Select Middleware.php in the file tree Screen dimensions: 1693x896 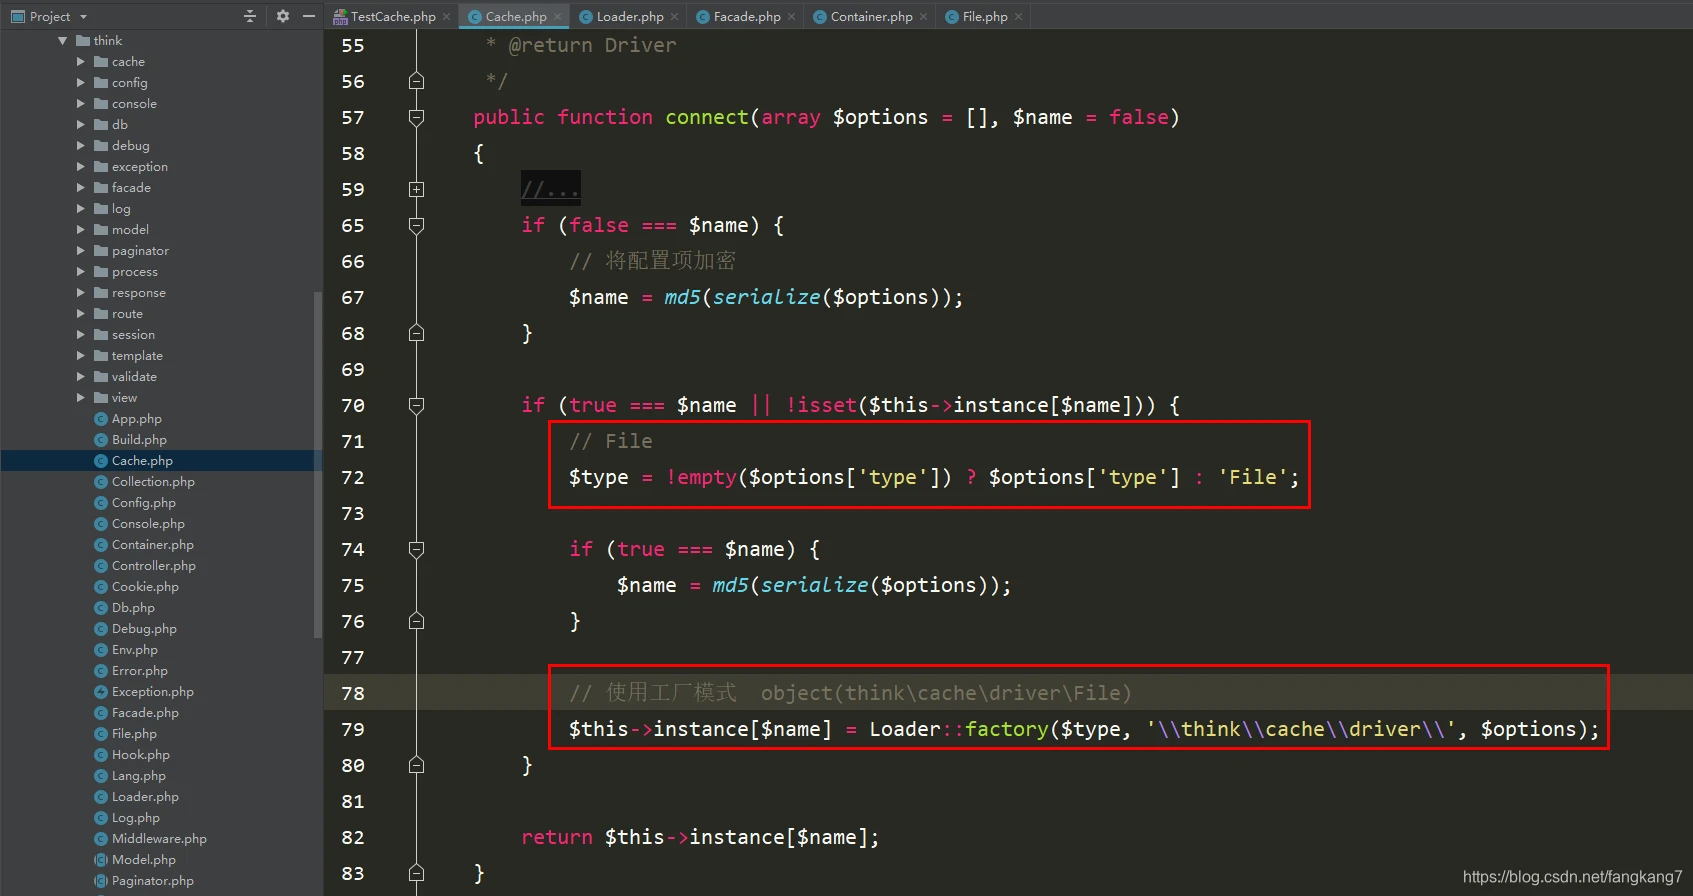point(159,839)
